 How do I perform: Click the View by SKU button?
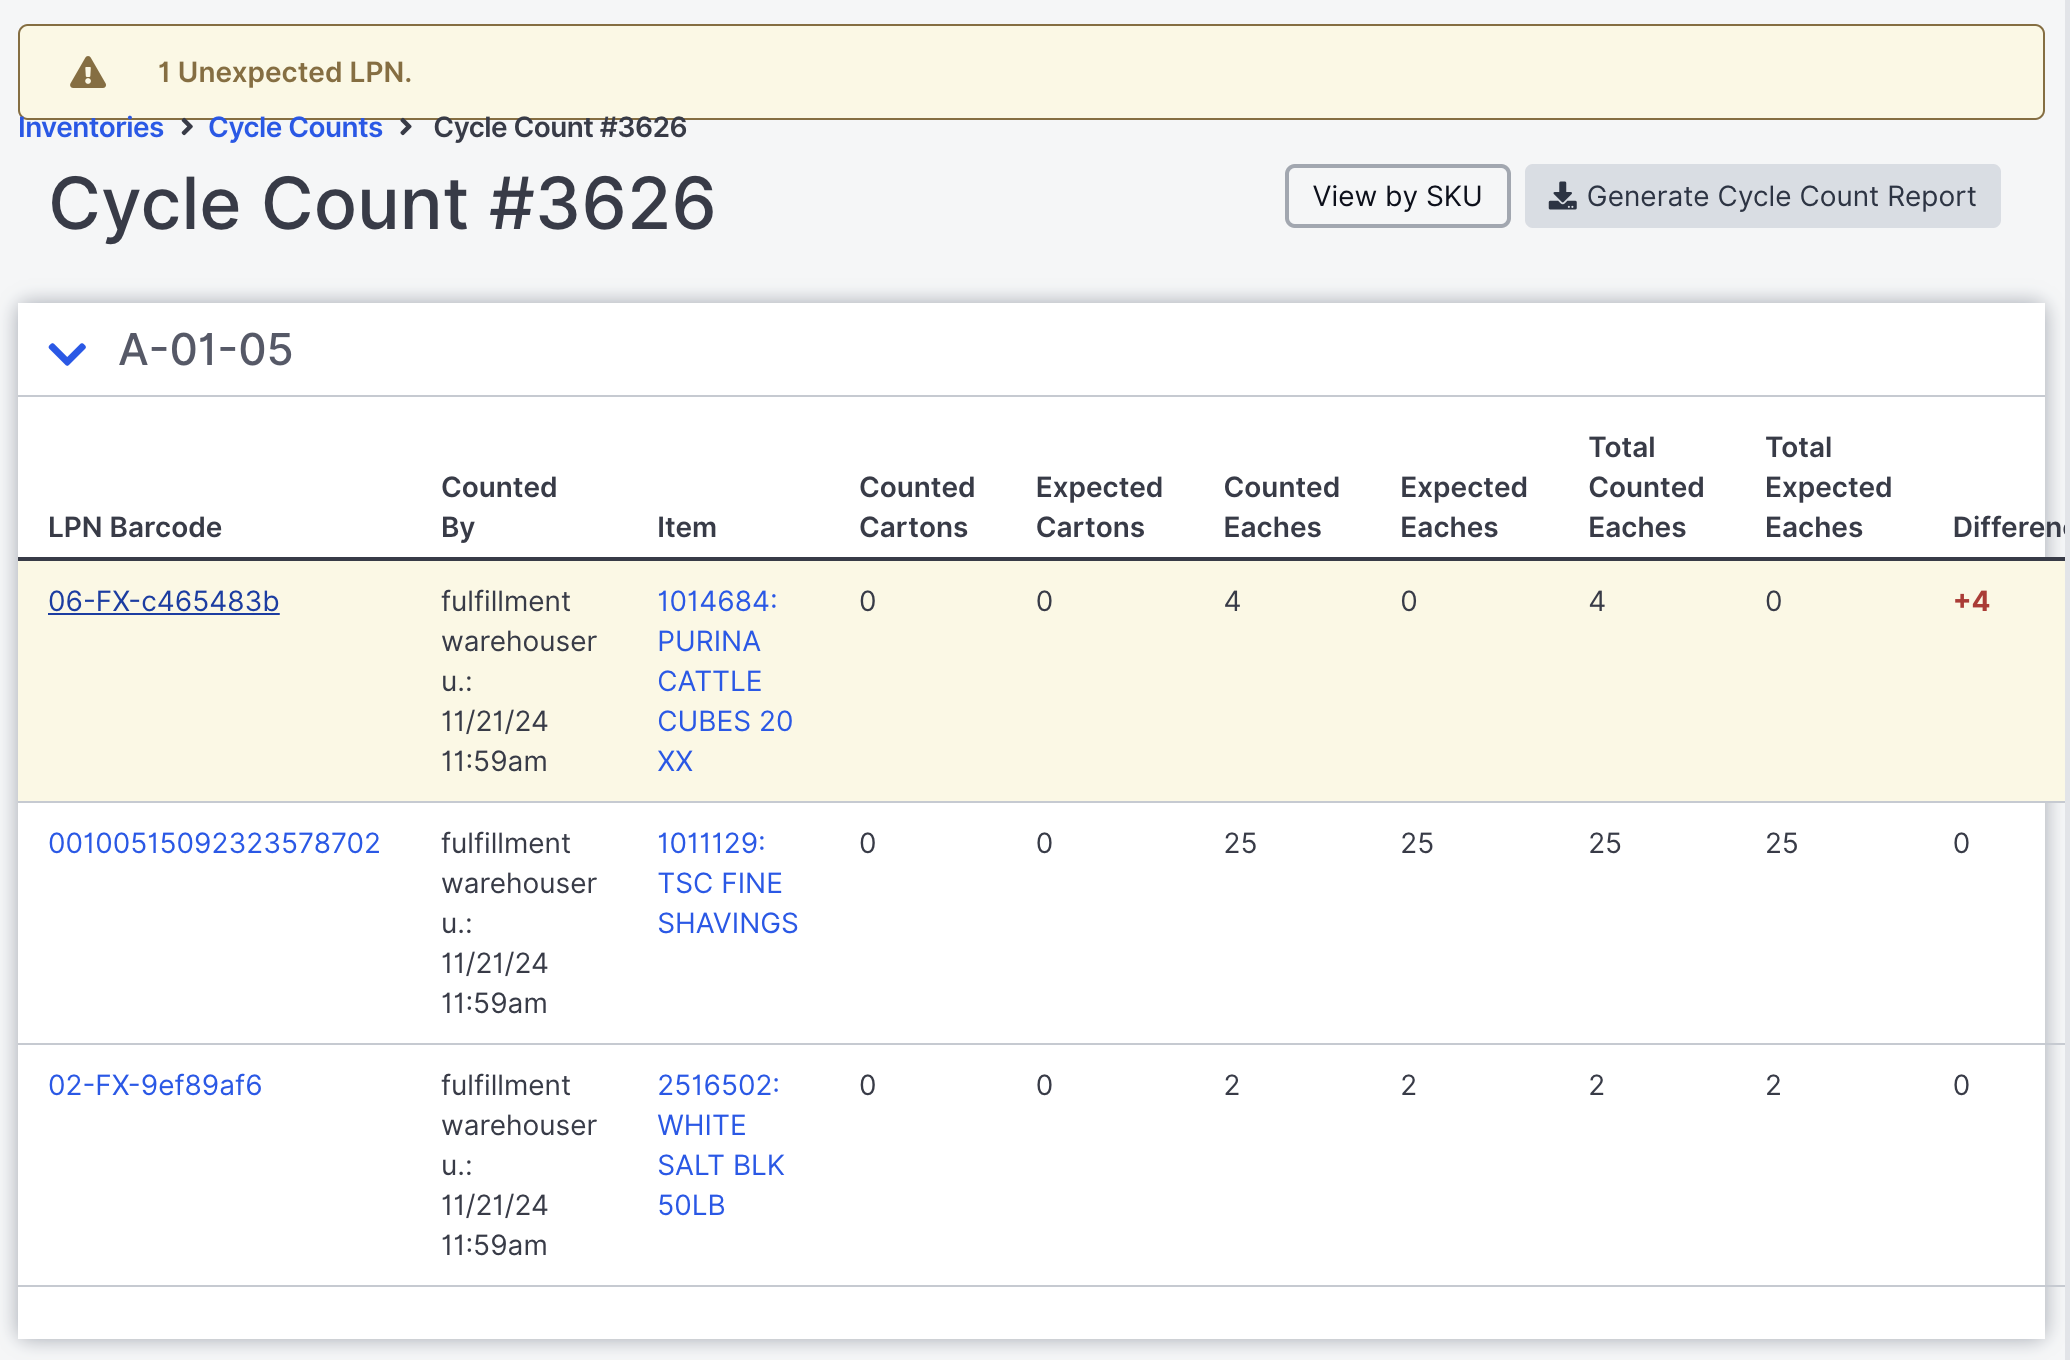pos(1397,196)
